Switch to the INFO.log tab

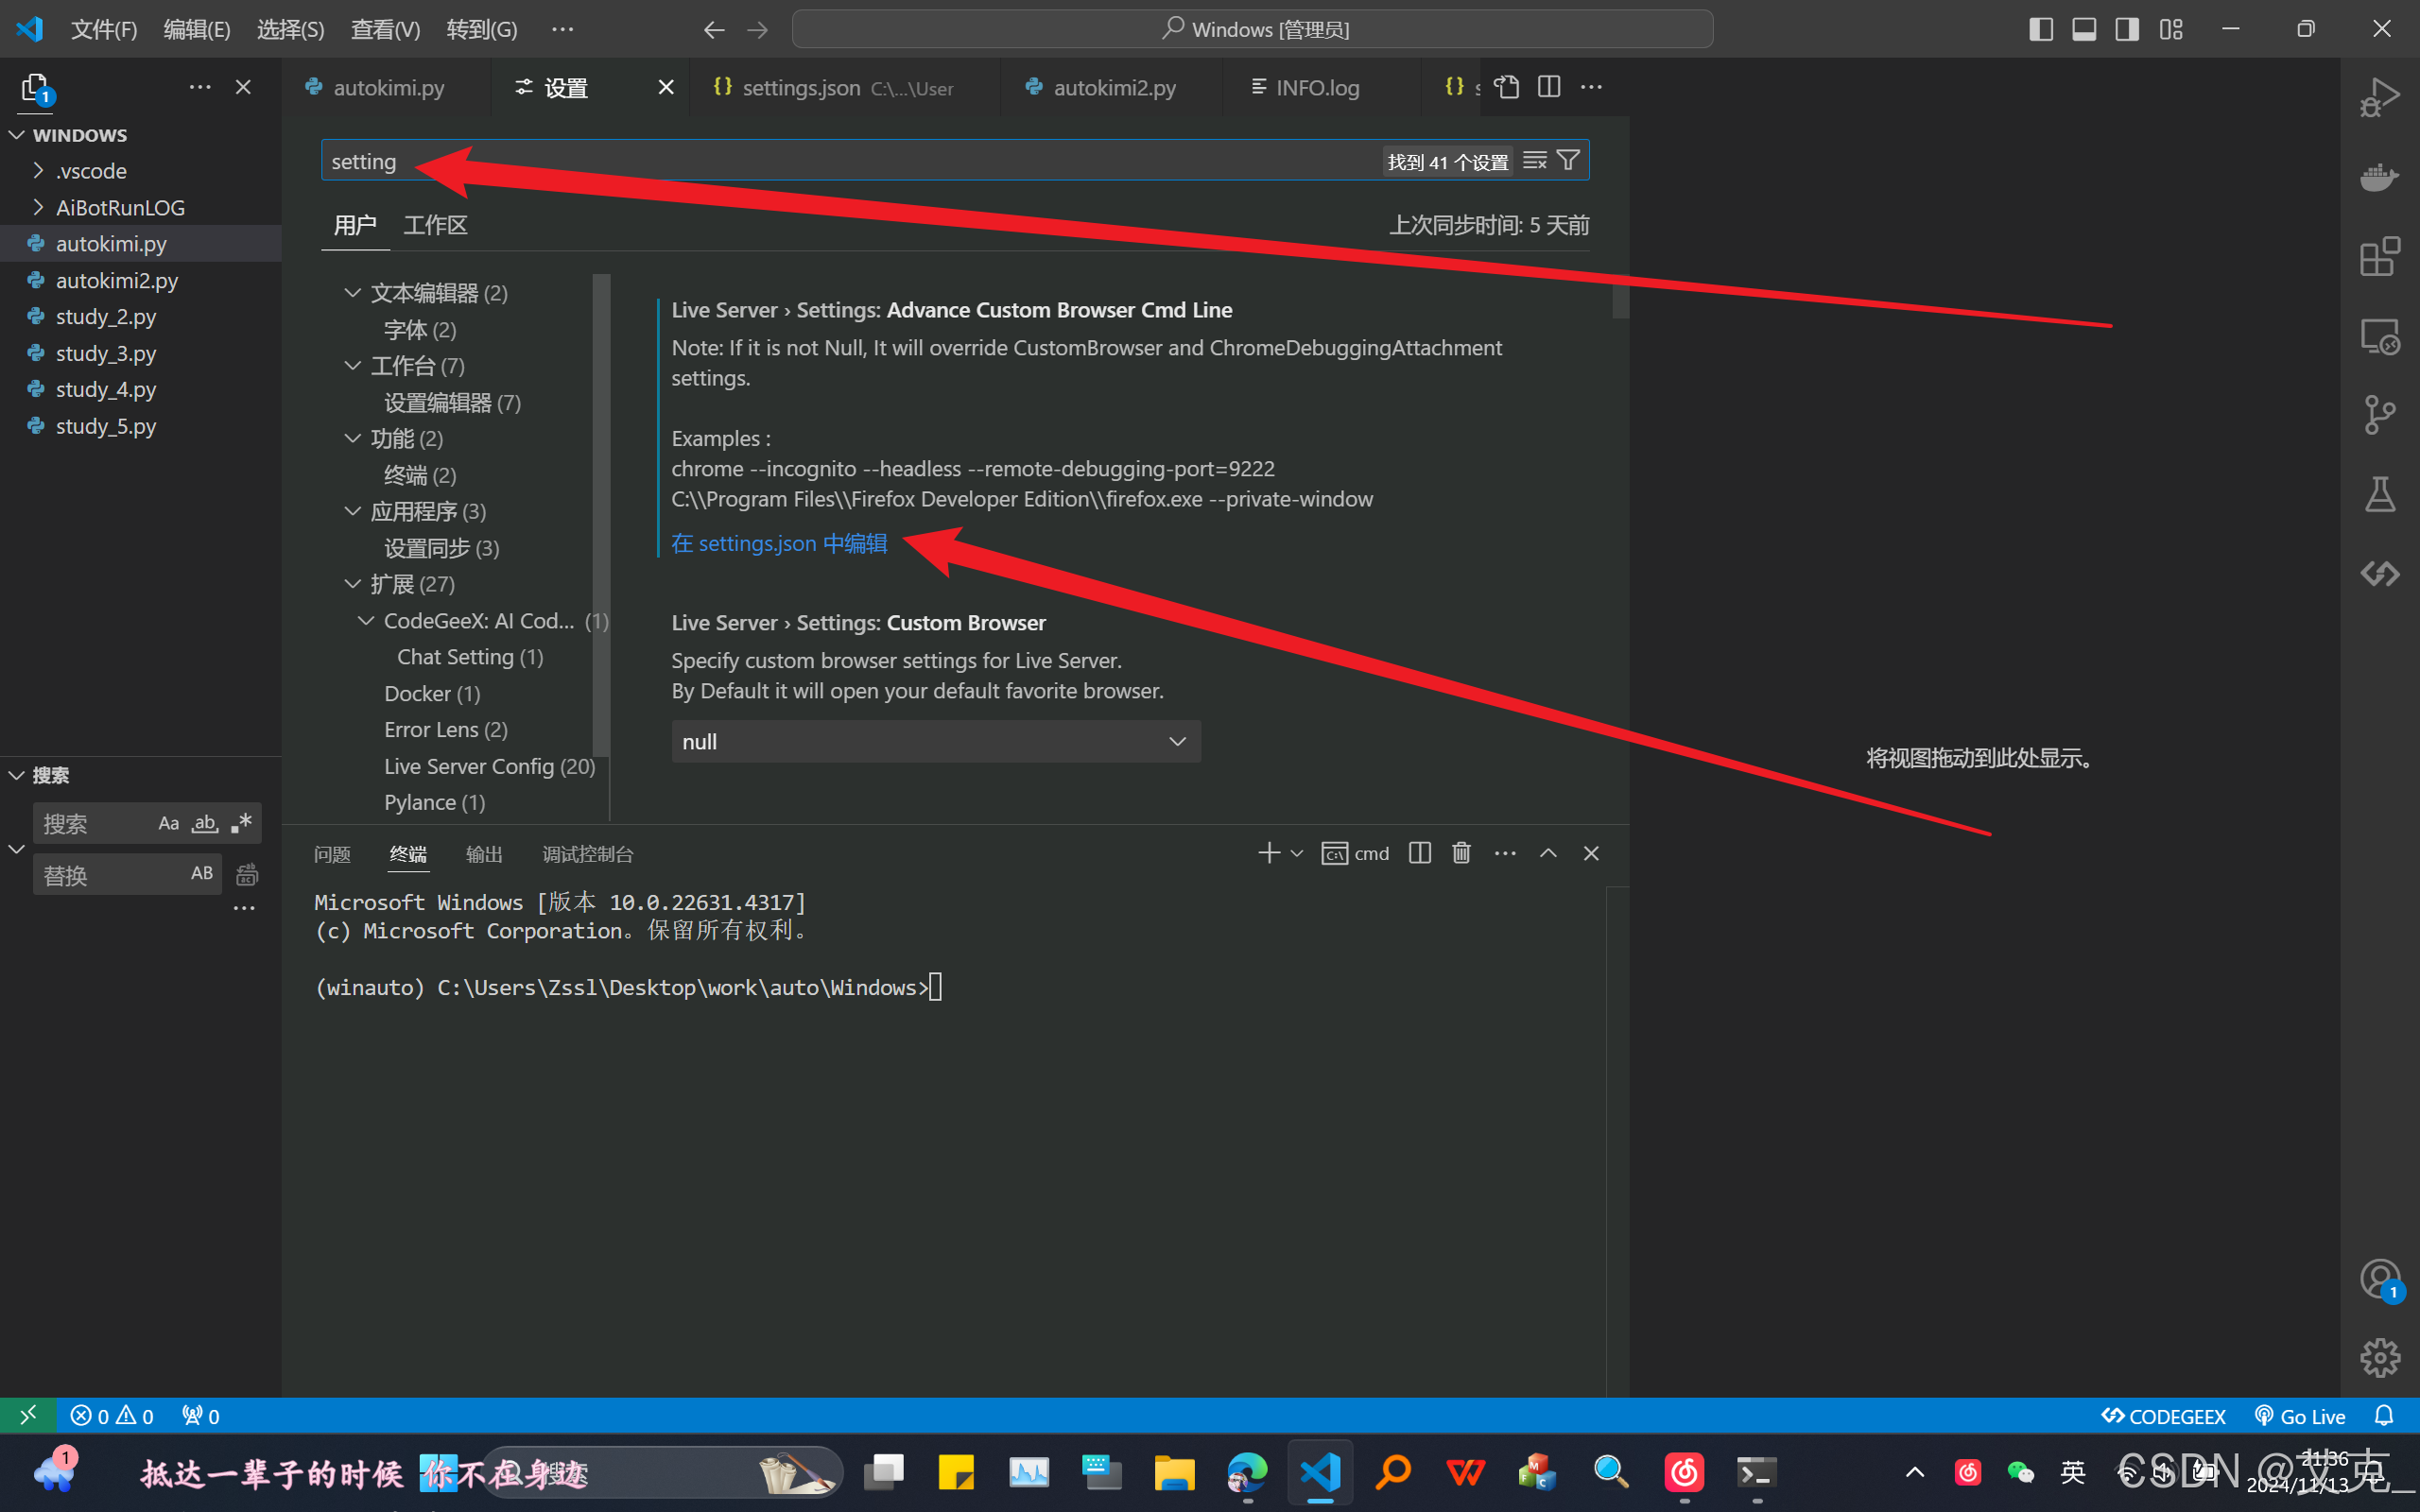coord(1318,87)
